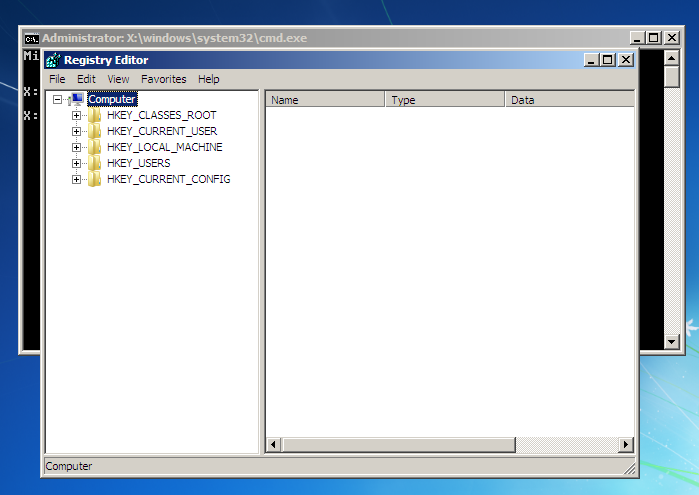Expand the HKEY_CLASSES_ROOT node
This screenshot has height=495, width=699.
click(76, 115)
